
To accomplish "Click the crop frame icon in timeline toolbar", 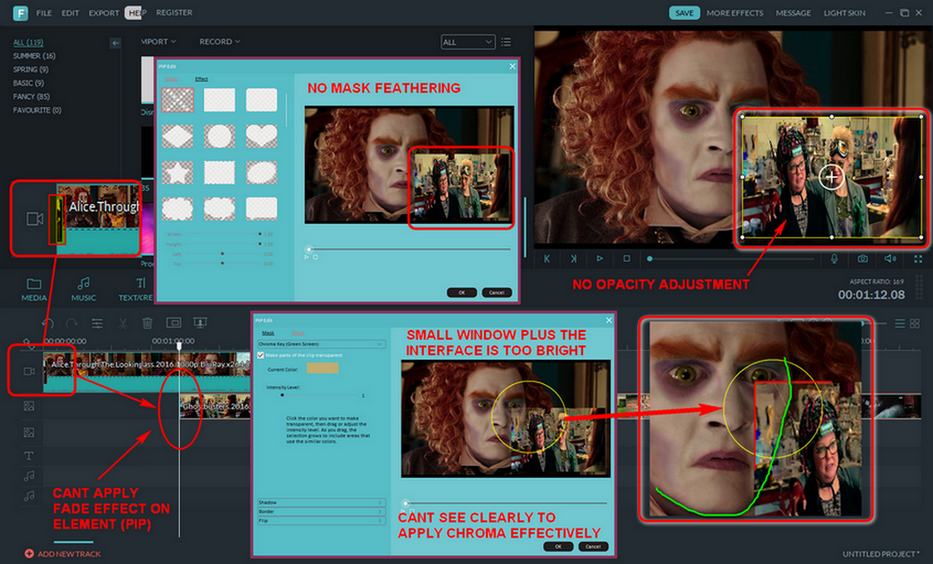I will (174, 322).
